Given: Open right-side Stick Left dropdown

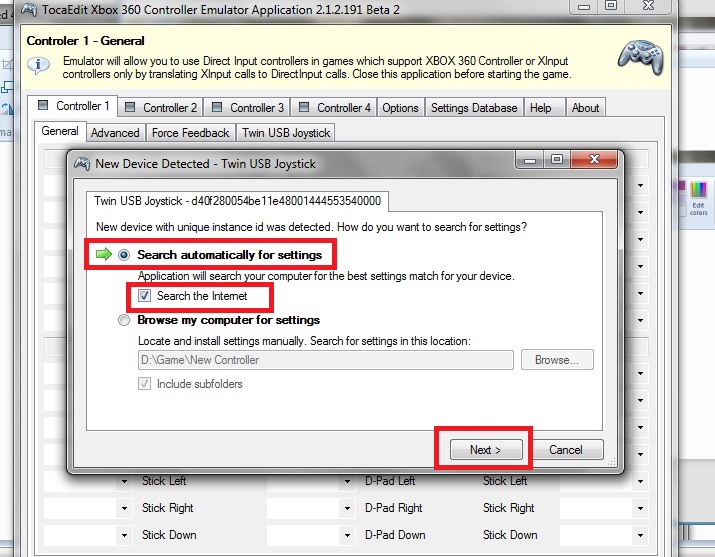Looking at the screenshot, I should [x=640, y=481].
